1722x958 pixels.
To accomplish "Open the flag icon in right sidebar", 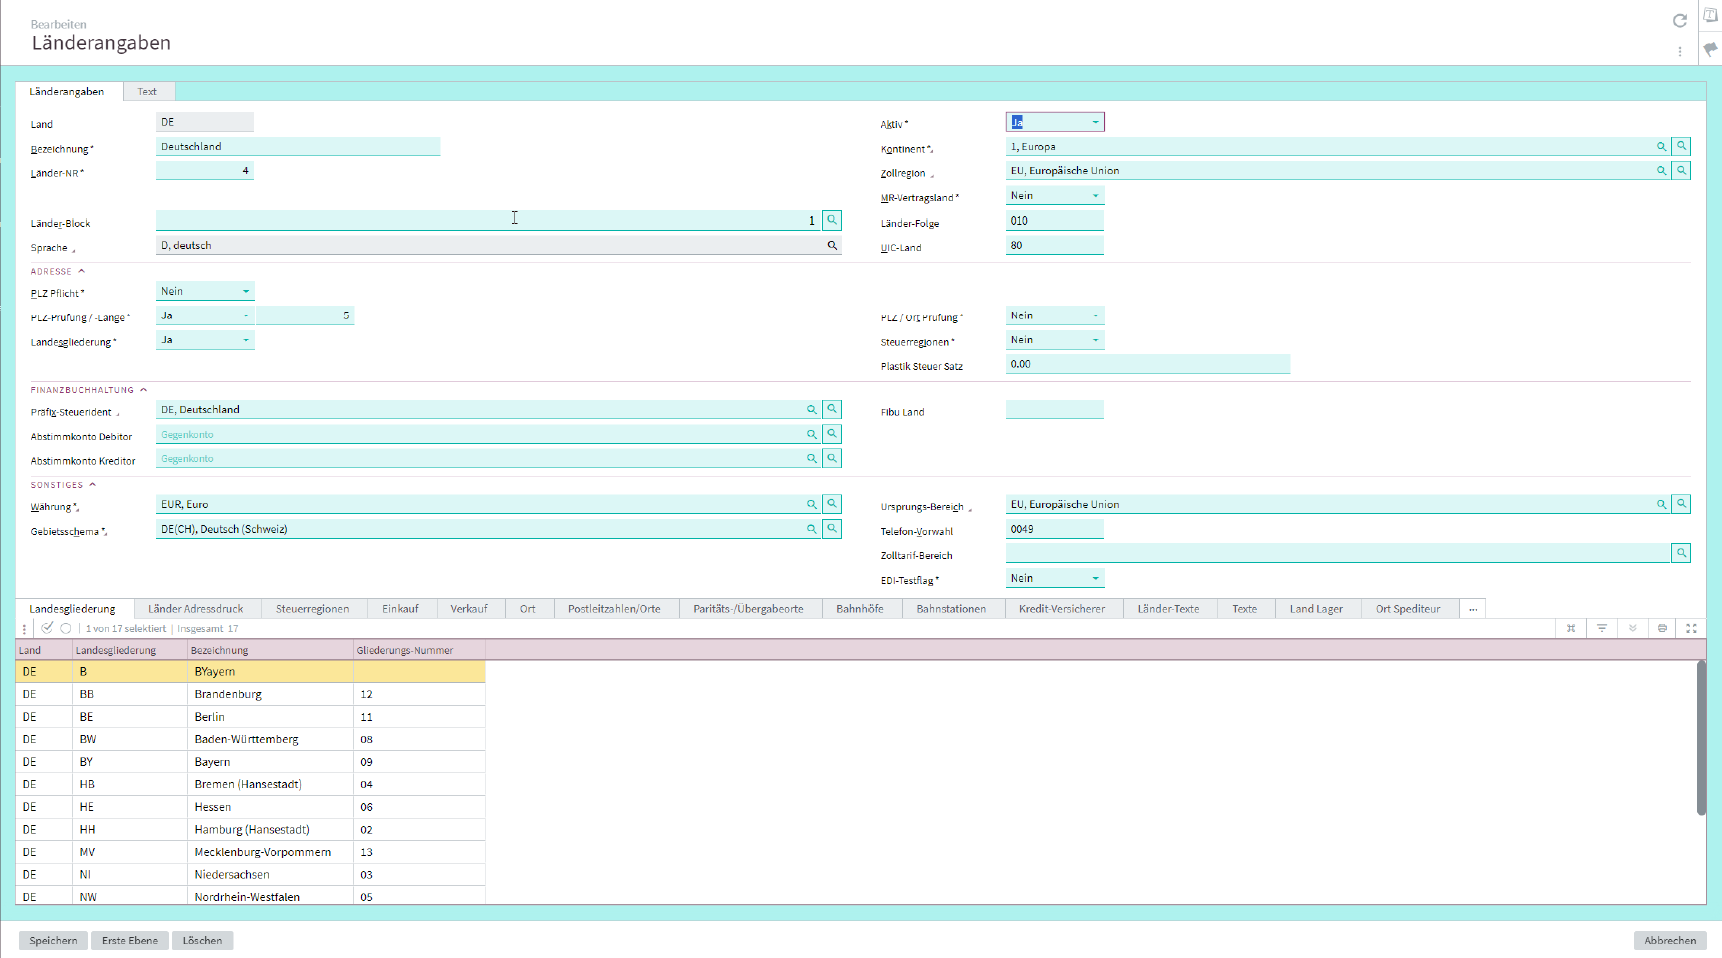I will pyautogui.click(x=1711, y=49).
